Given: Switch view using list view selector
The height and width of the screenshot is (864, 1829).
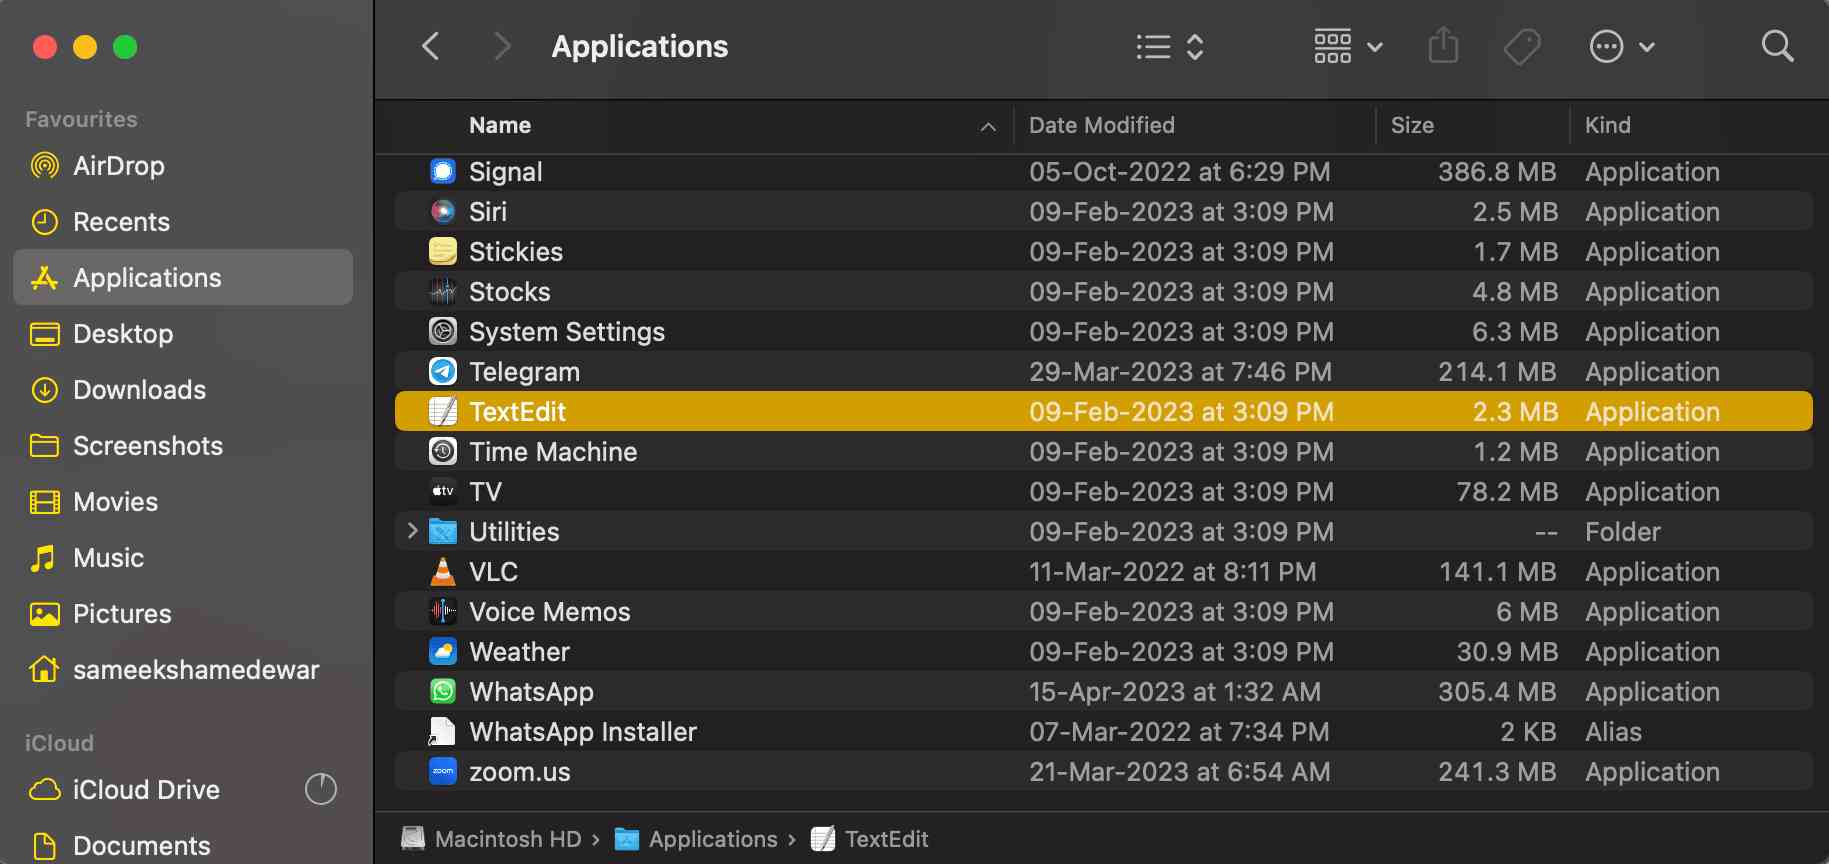Looking at the screenshot, I should point(1169,46).
